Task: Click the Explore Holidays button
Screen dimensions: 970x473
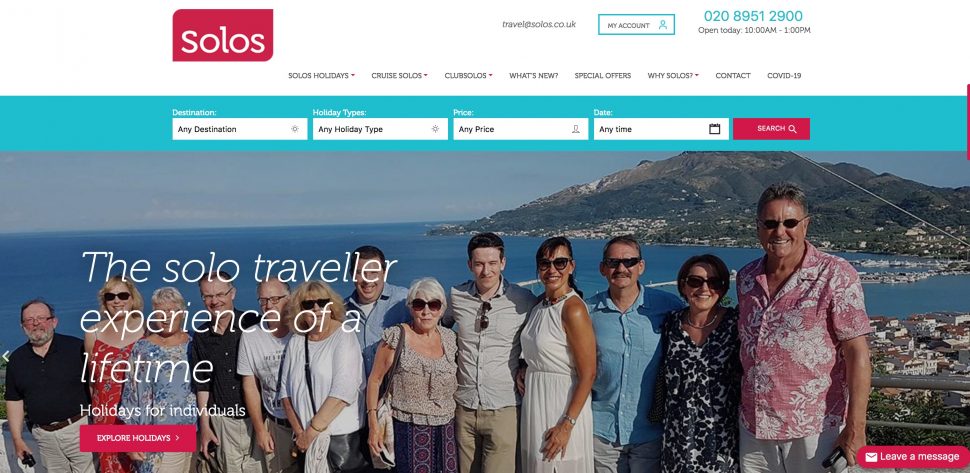Action: 138,438
